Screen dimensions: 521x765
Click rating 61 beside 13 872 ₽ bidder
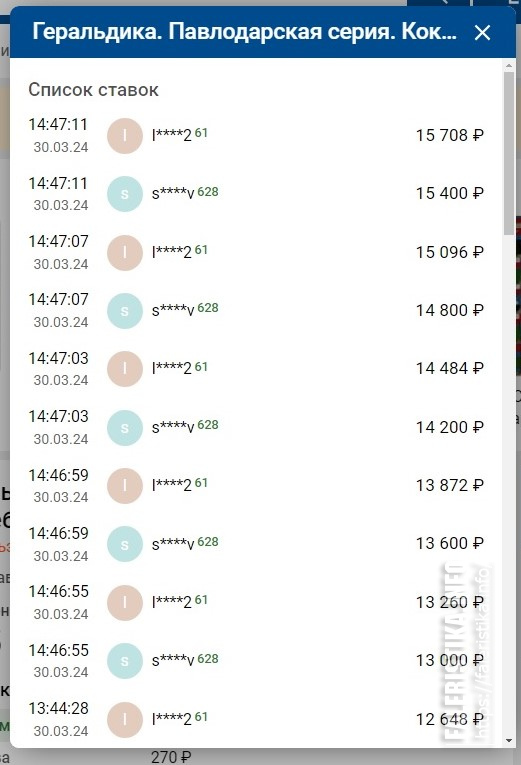pyautogui.click(x=201, y=483)
